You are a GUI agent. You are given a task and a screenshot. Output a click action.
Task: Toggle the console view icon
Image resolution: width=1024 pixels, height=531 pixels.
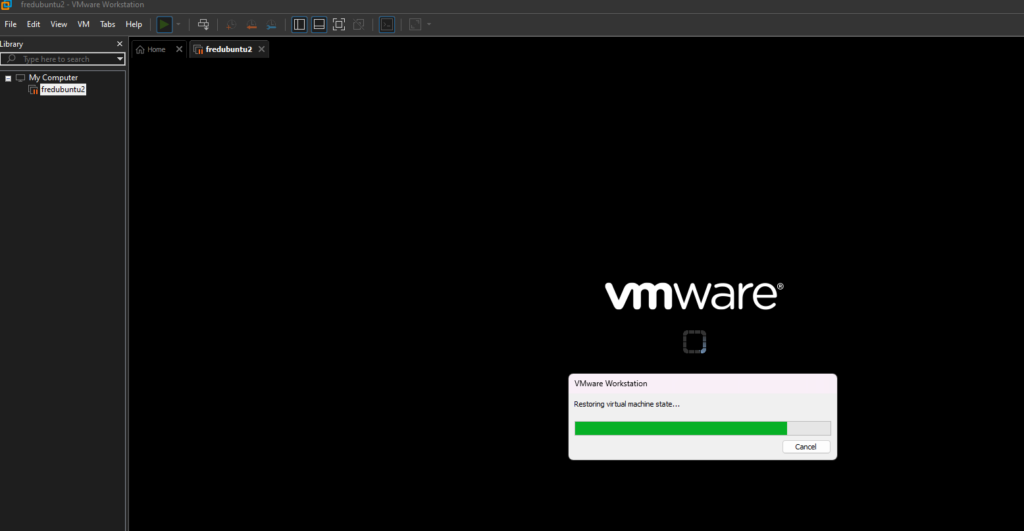[x=387, y=25]
